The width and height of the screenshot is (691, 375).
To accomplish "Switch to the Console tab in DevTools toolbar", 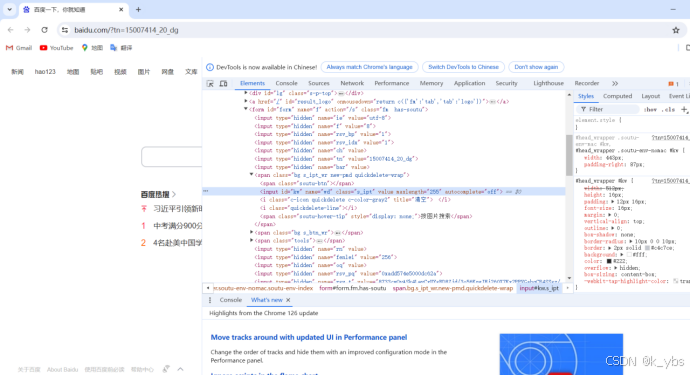I will click(286, 83).
